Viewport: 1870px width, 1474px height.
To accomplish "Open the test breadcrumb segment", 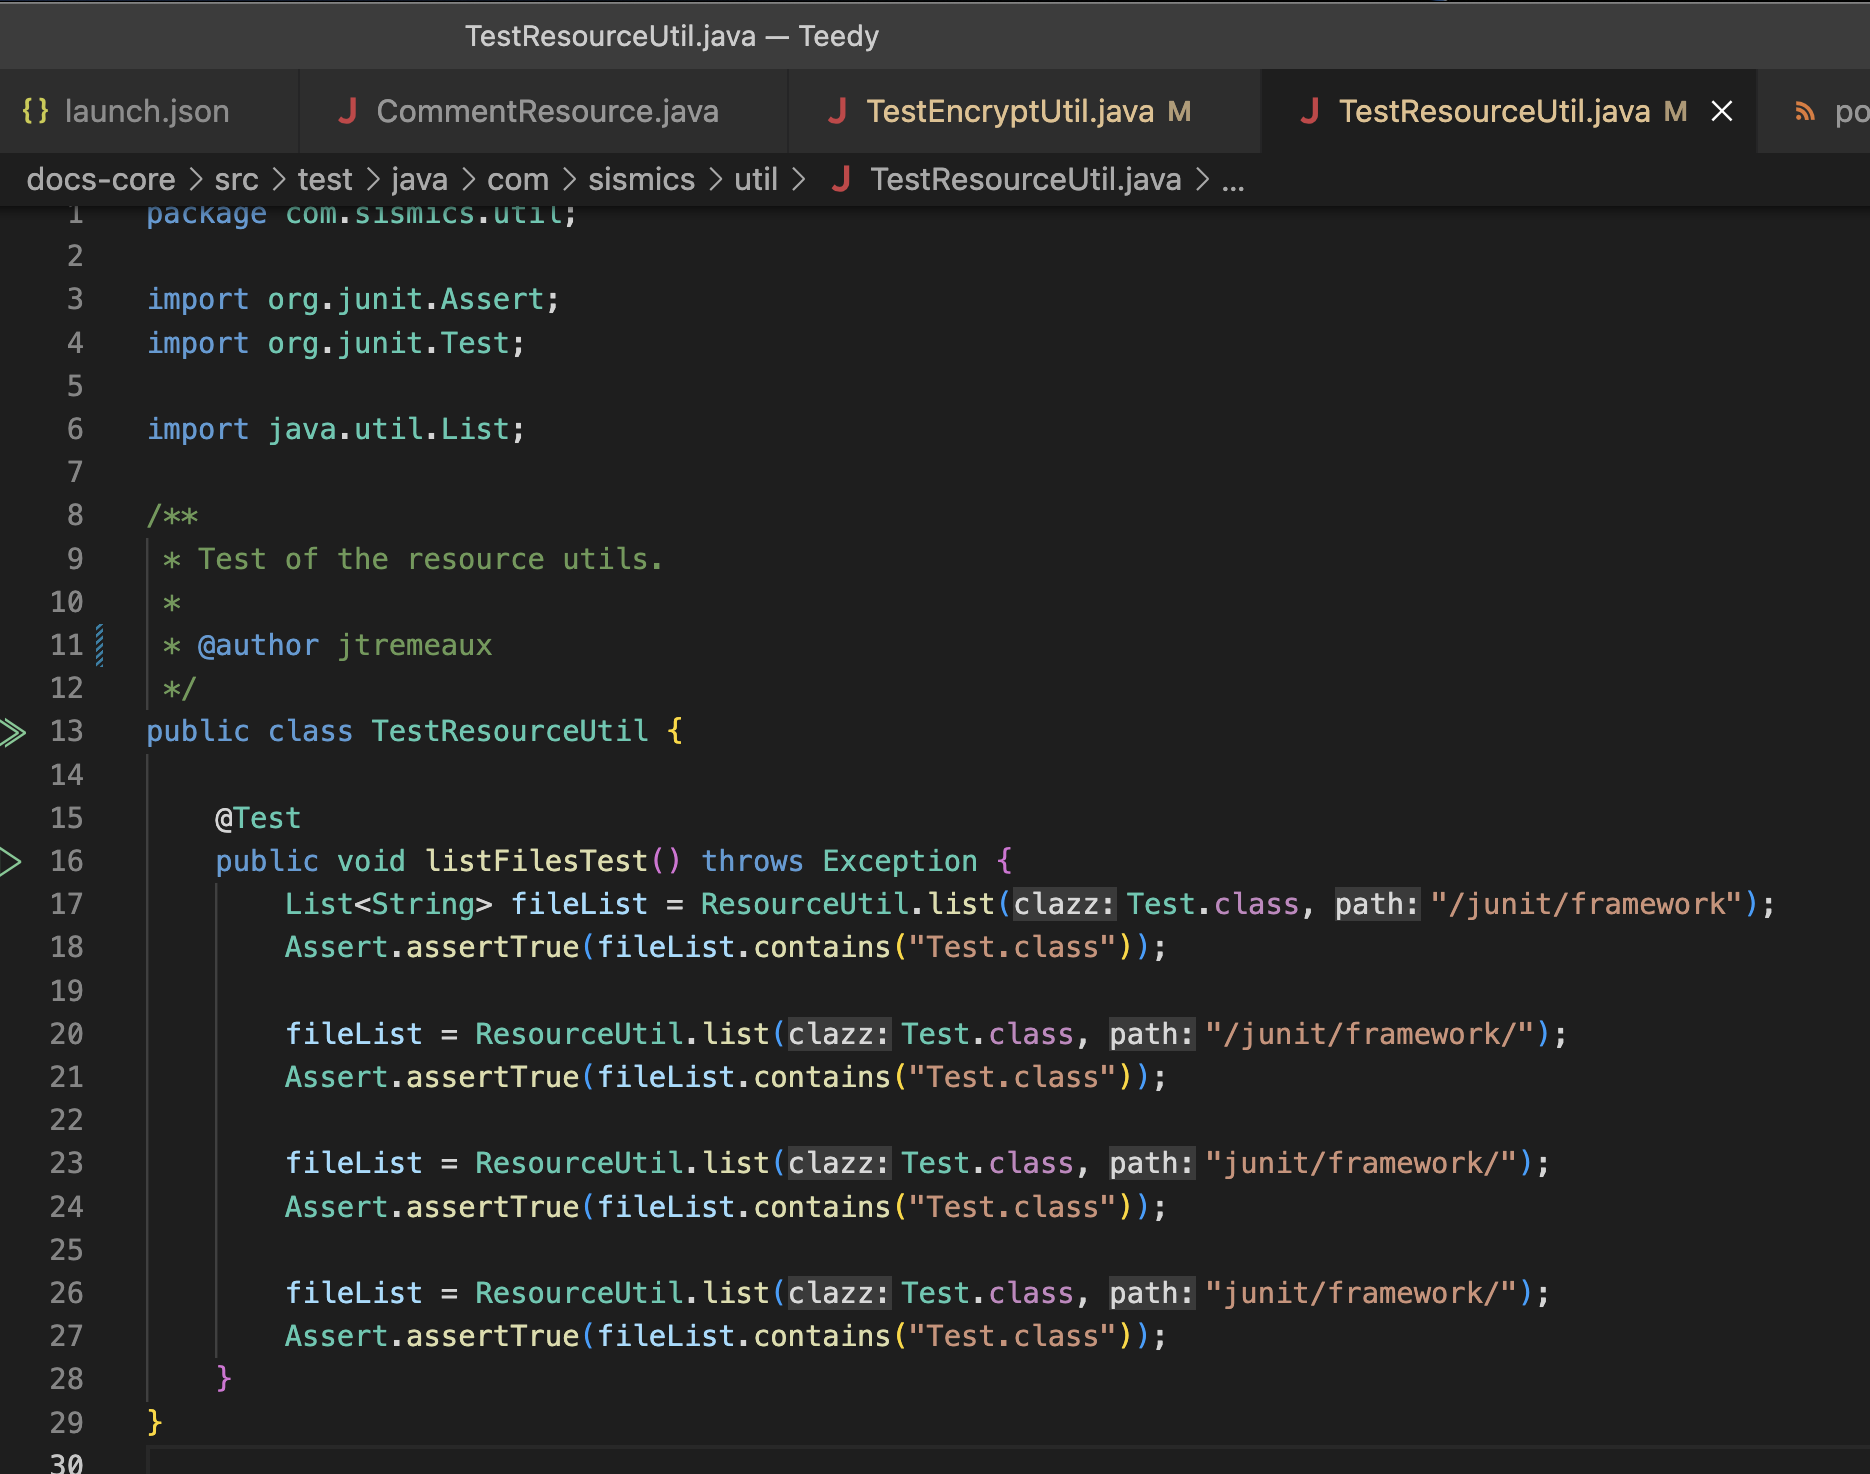I will point(325,179).
